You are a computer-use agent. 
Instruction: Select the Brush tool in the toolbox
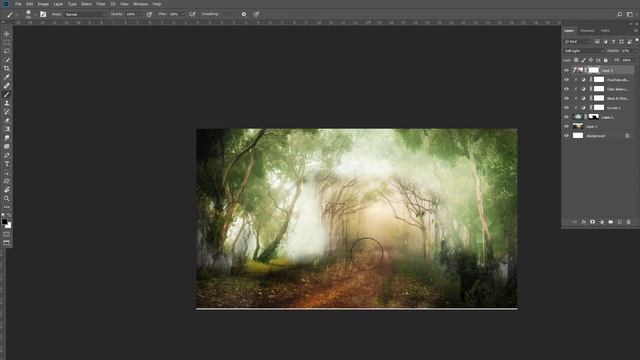coord(7,95)
